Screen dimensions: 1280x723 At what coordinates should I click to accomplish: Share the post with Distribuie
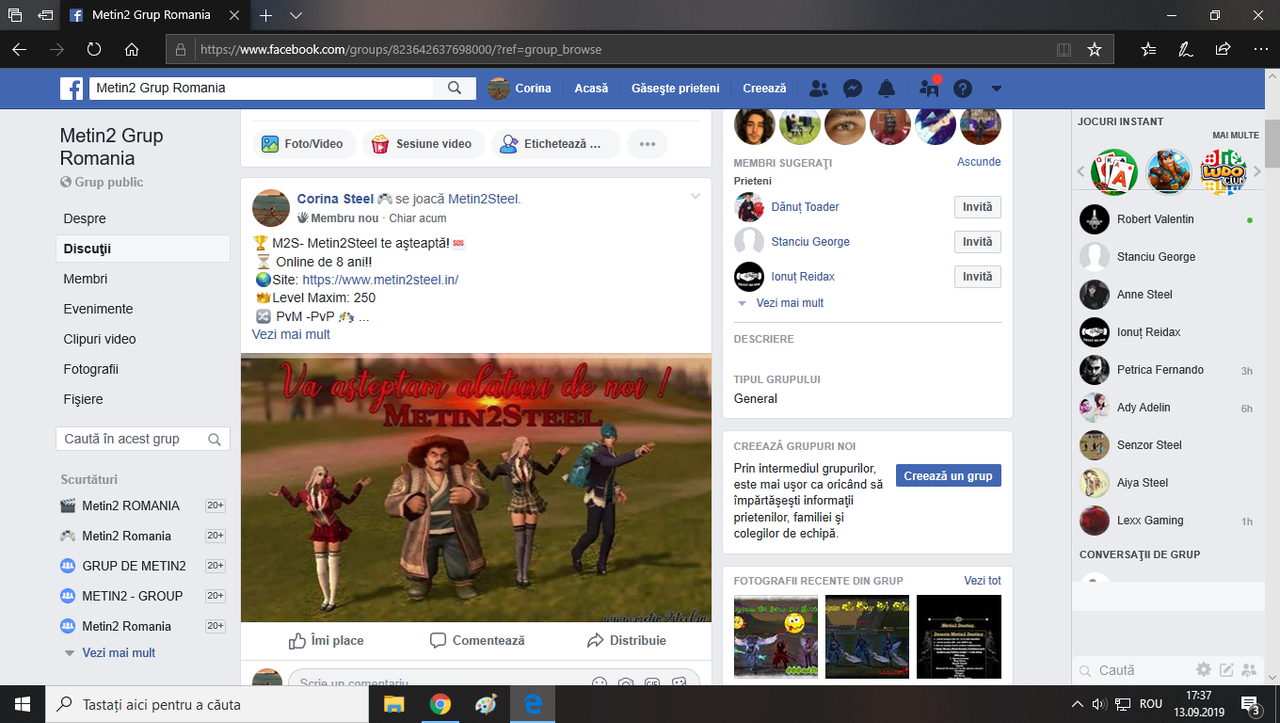[626, 640]
